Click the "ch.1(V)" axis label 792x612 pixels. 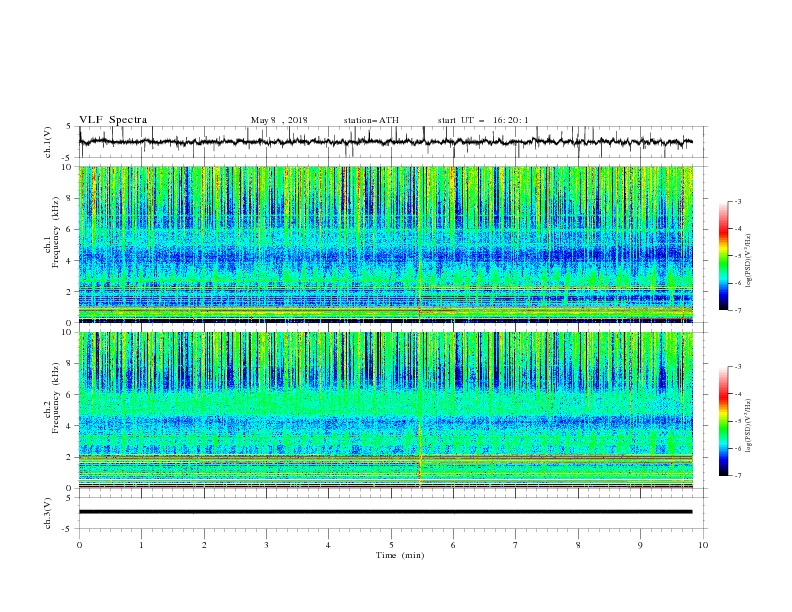pyautogui.click(x=48, y=142)
